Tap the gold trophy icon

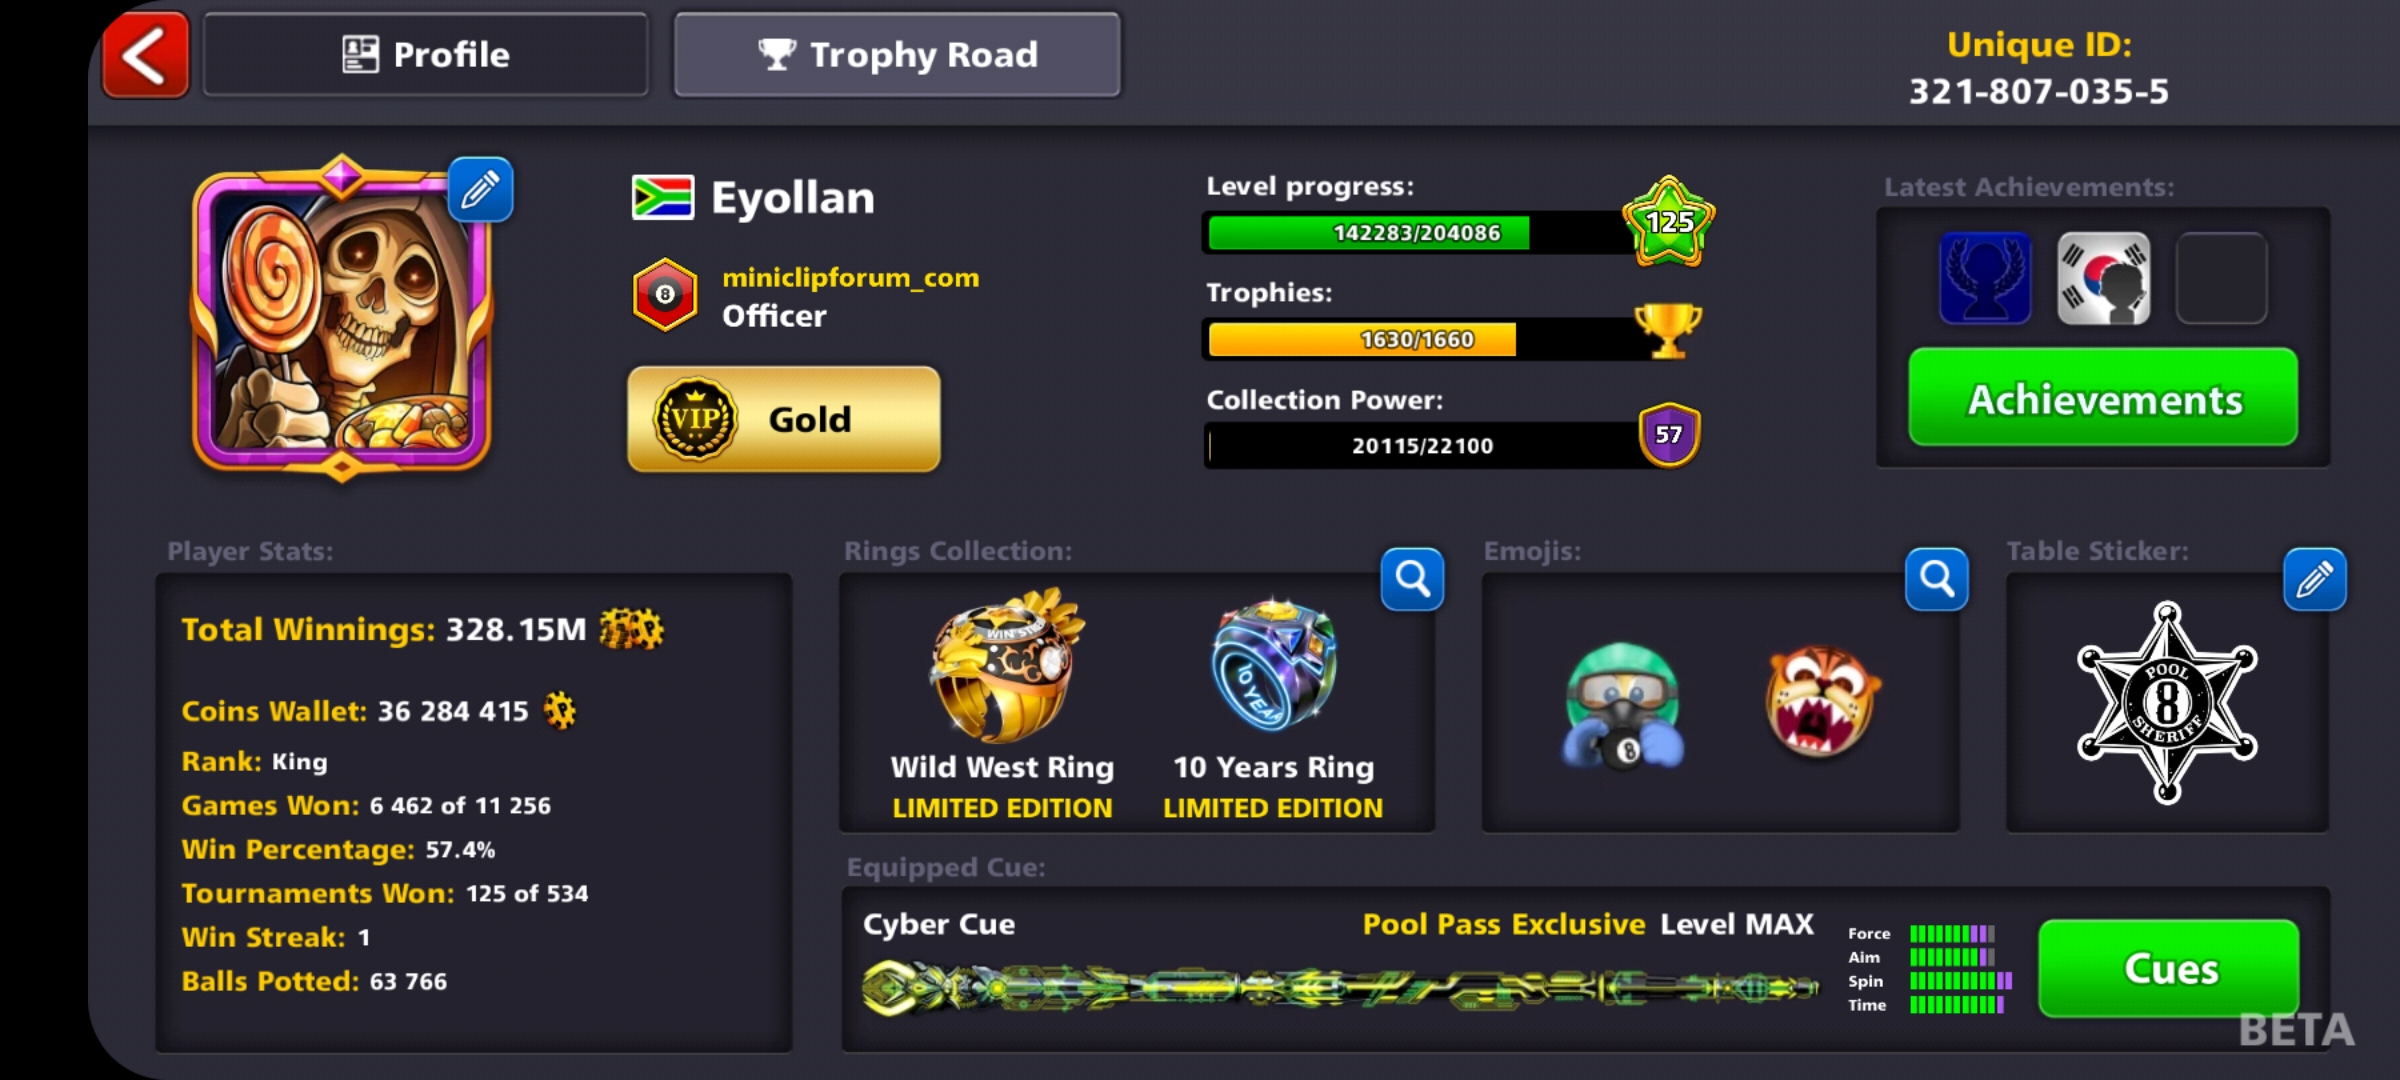click(1667, 331)
